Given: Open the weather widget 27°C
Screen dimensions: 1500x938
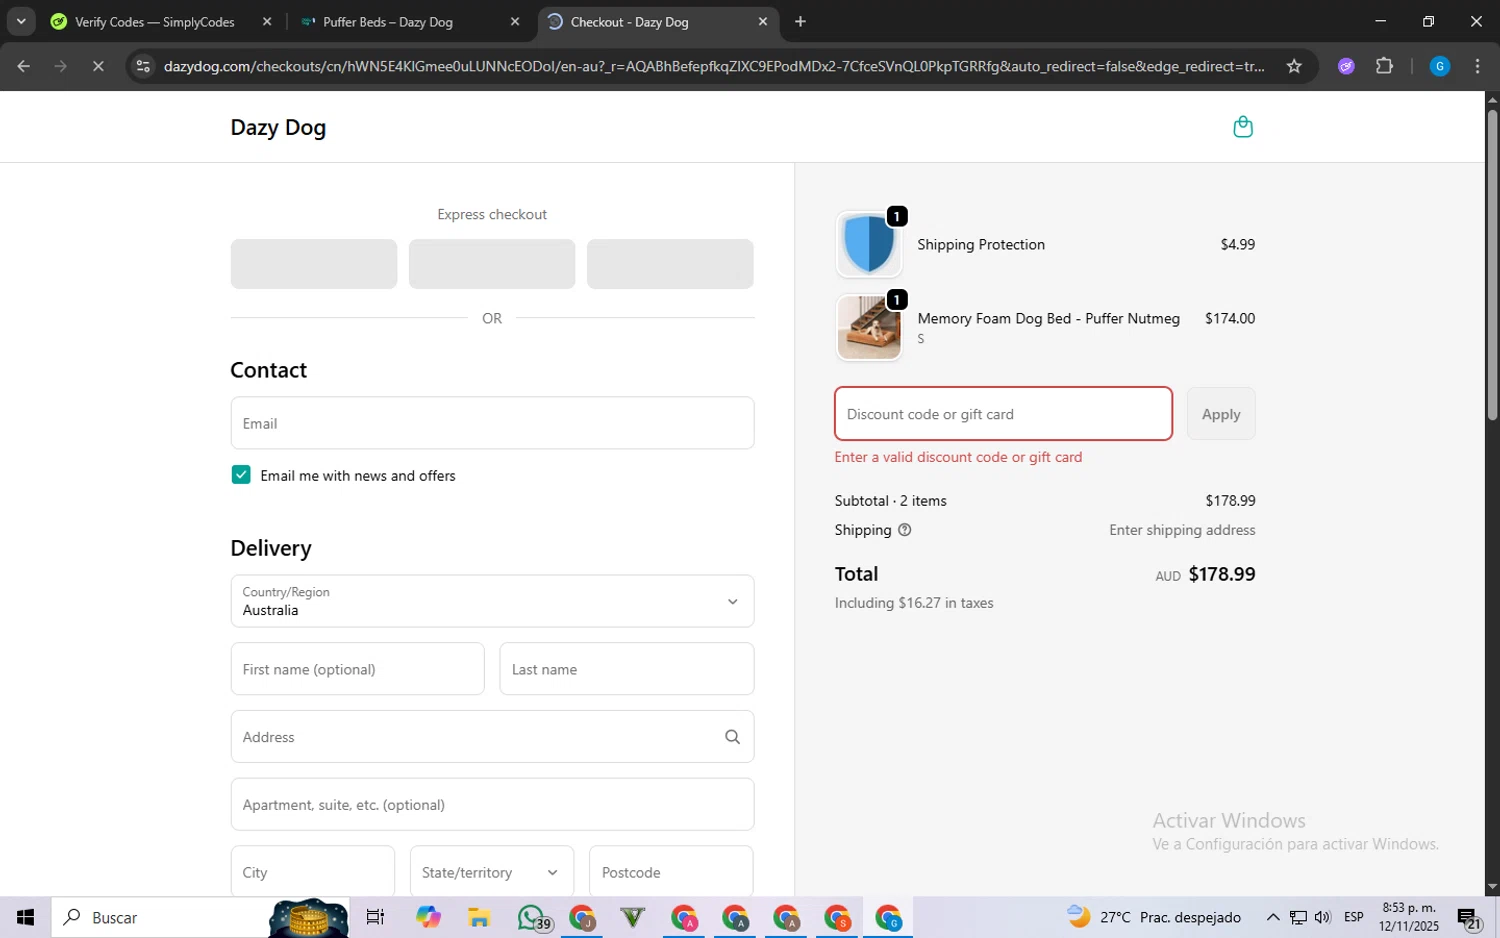Looking at the screenshot, I should point(1153,917).
